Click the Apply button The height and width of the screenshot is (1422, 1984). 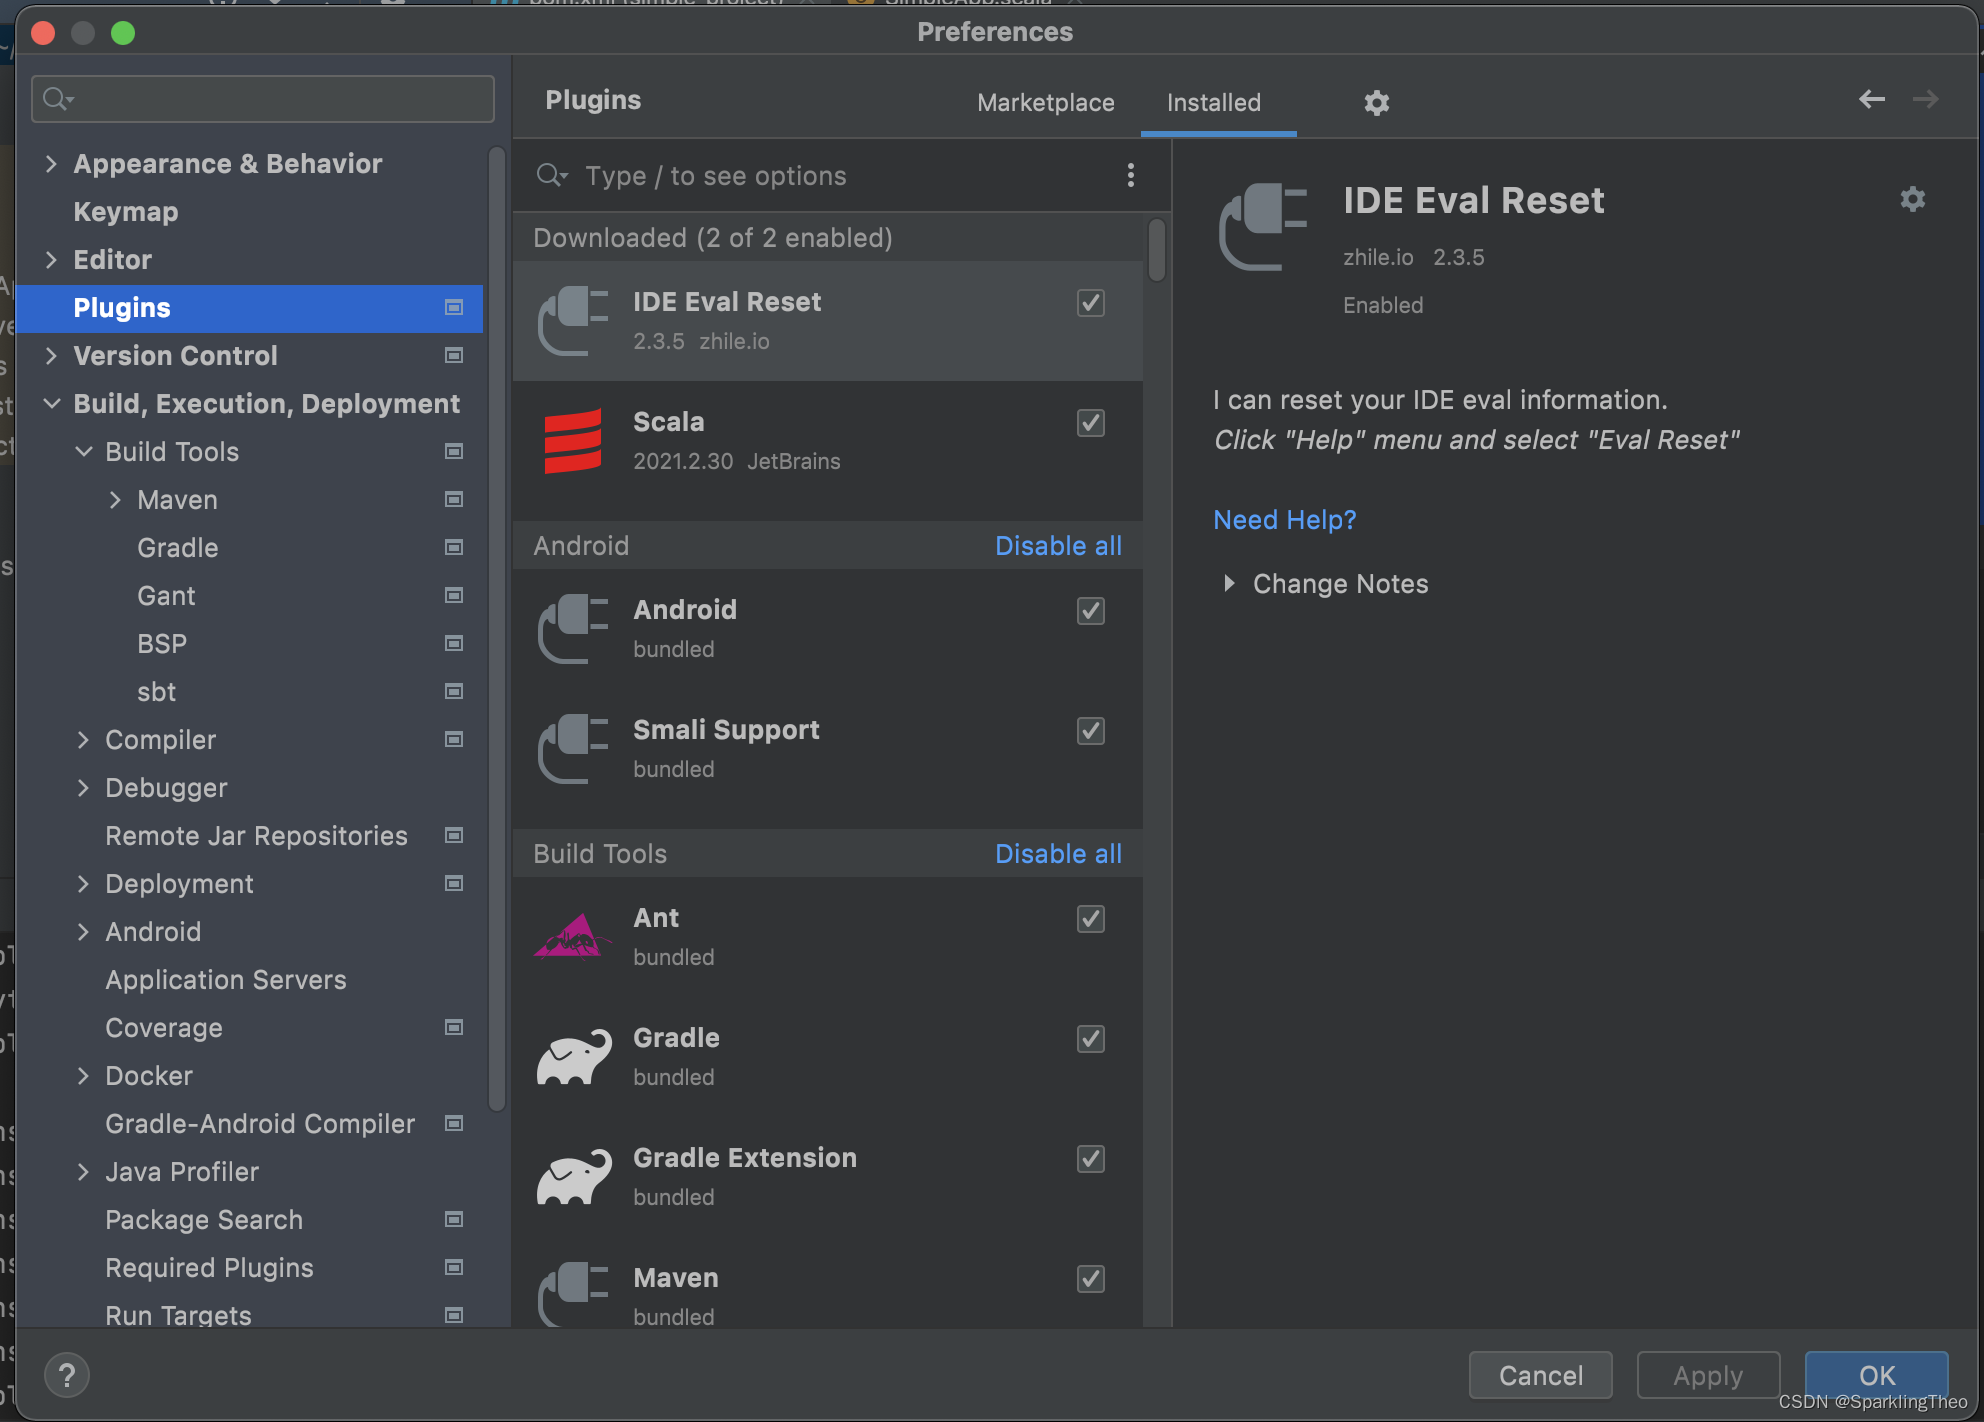pos(1708,1375)
